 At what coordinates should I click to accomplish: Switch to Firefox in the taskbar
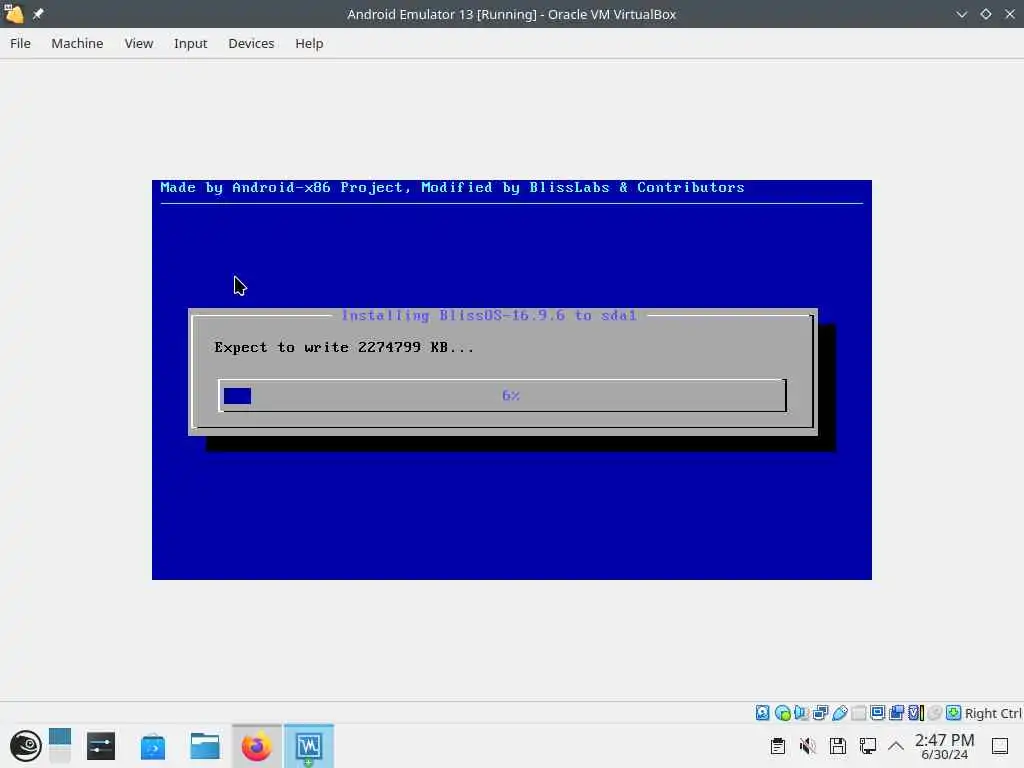pyautogui.click(x=257, y=746)
